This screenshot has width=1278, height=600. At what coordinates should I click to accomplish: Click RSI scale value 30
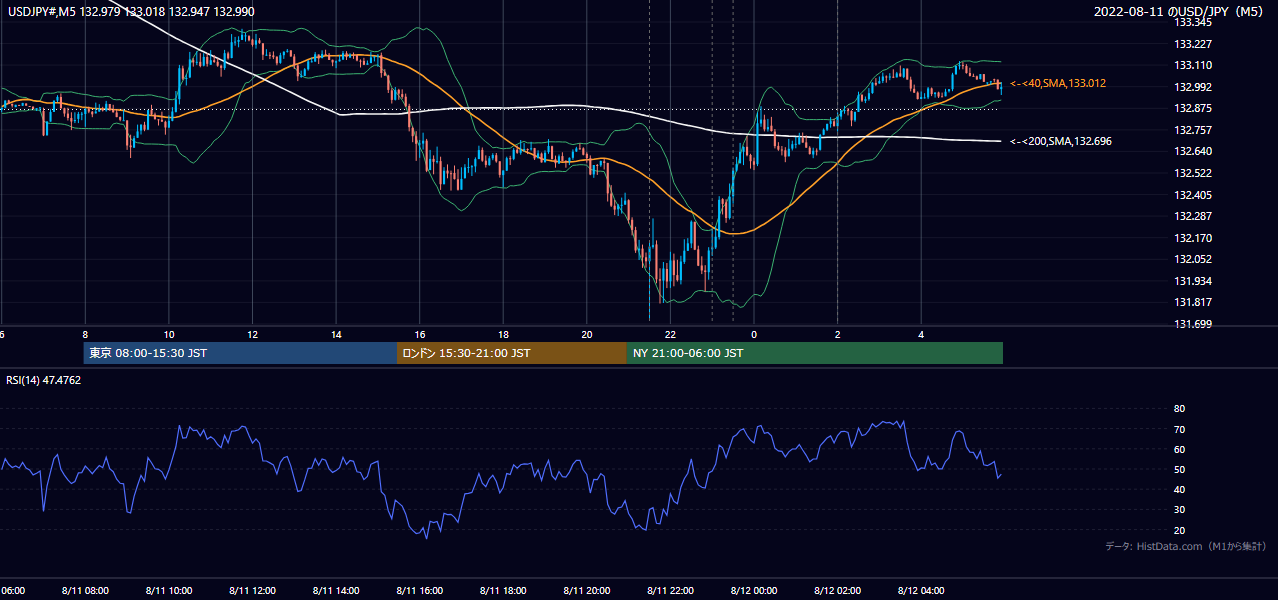[1179, 509]
